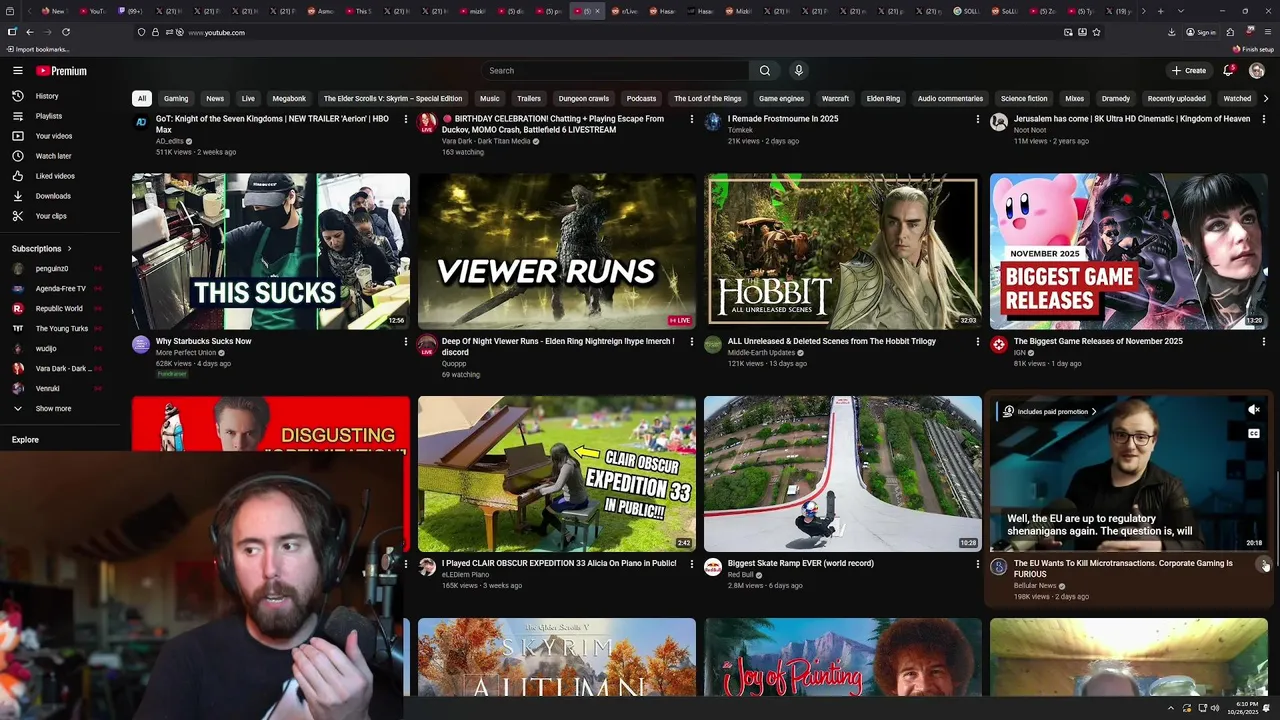Open options for Clair Obscur piano video
1280x720 pixels.
click(x=691, y=564)
